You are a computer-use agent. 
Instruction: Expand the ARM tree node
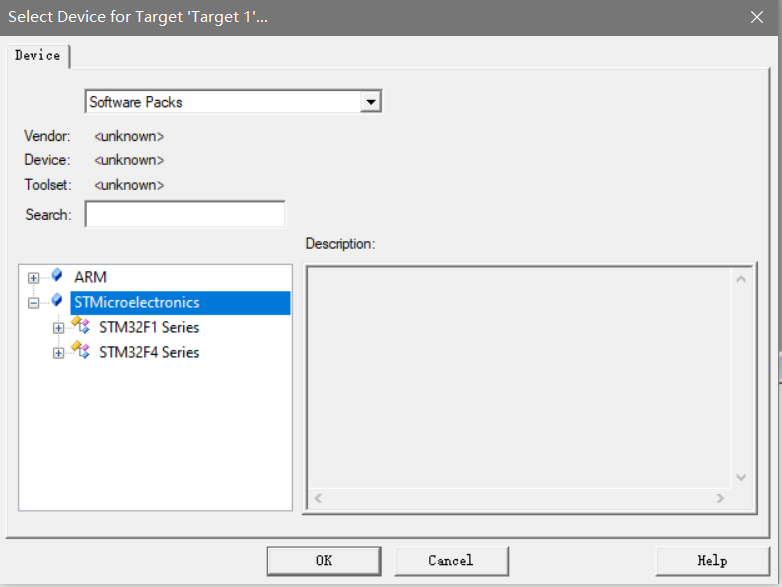(x=33, y=278)
